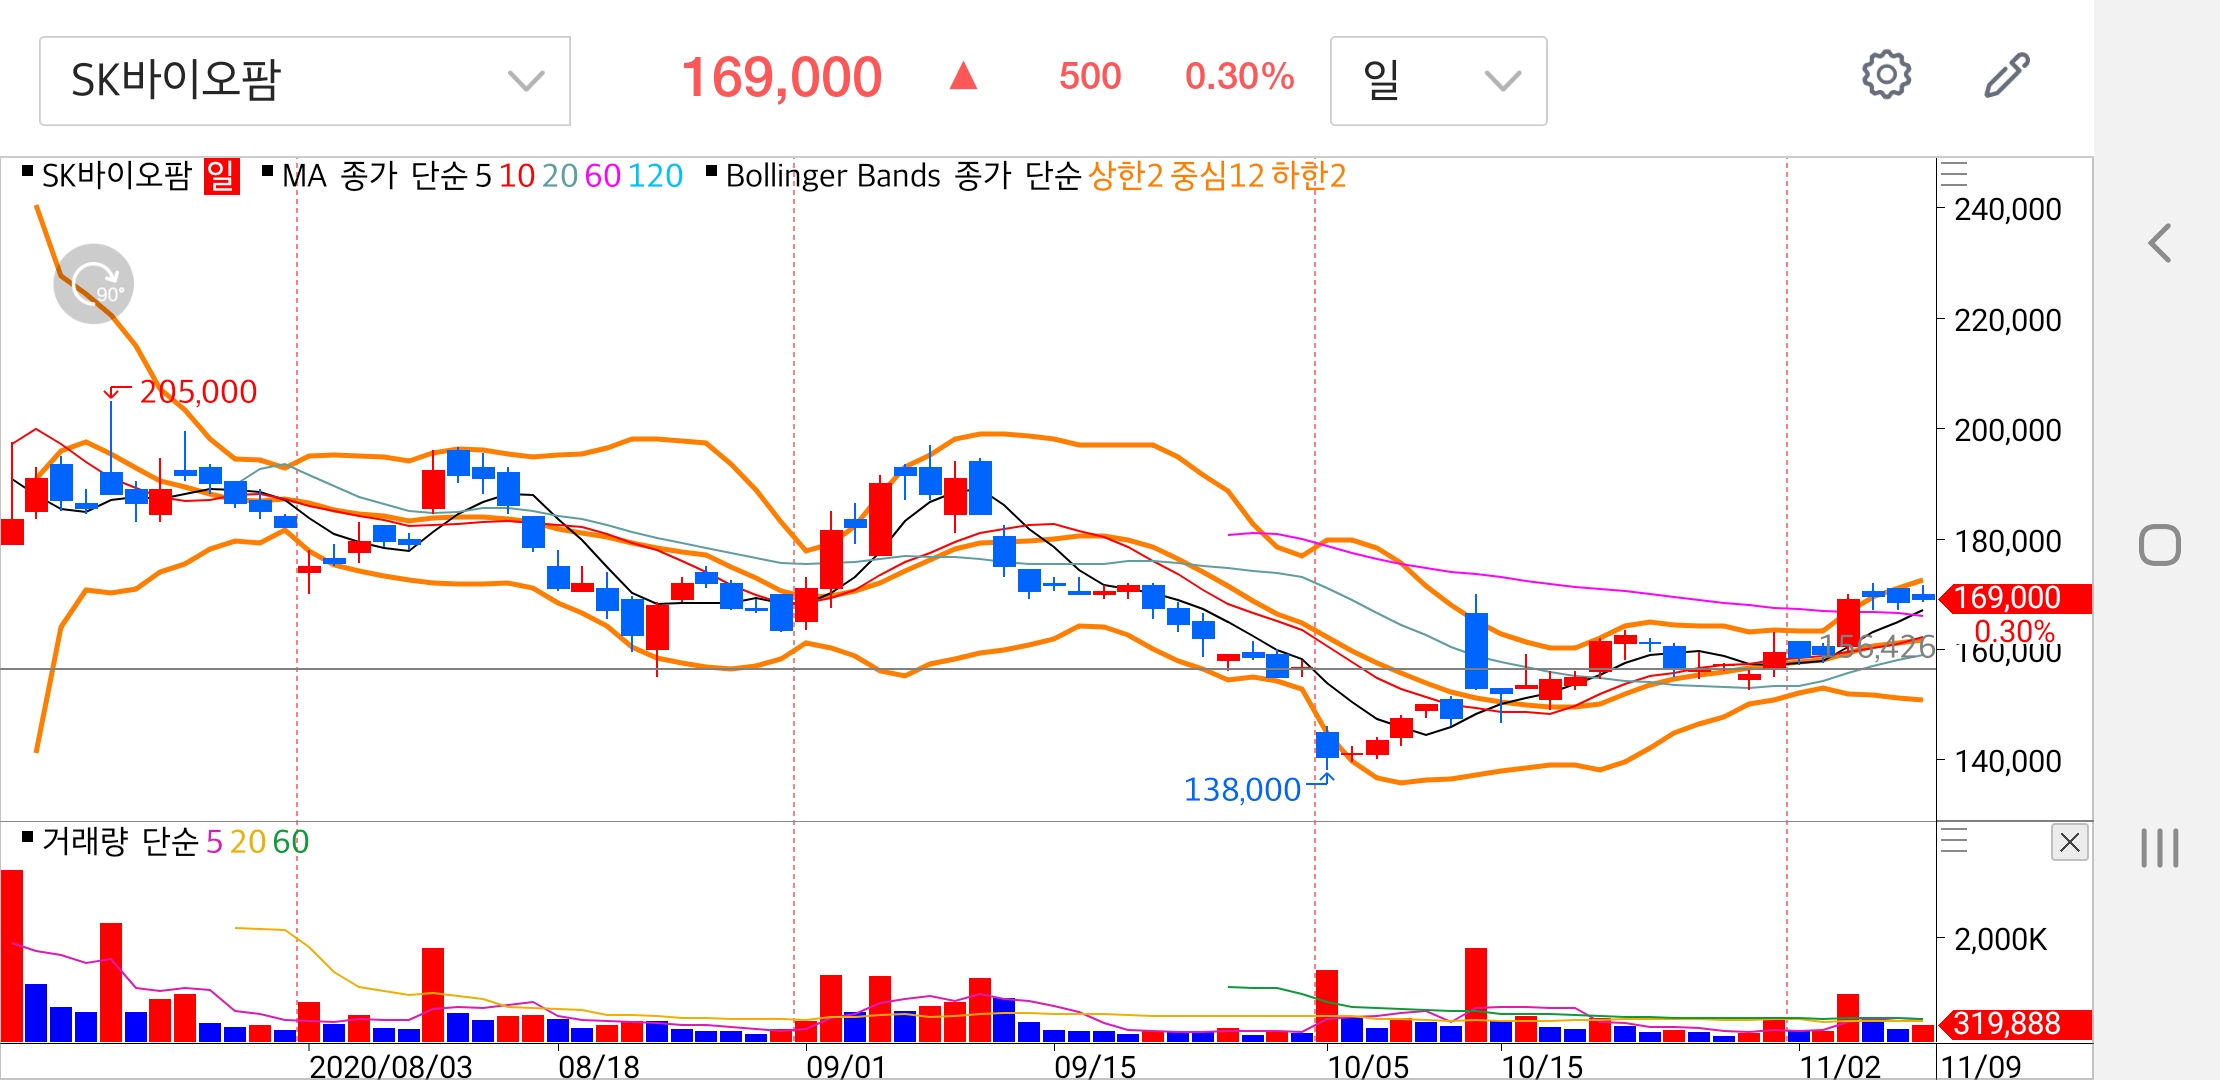Tap the Android back navigation arrow

[x=2160, y=243]
